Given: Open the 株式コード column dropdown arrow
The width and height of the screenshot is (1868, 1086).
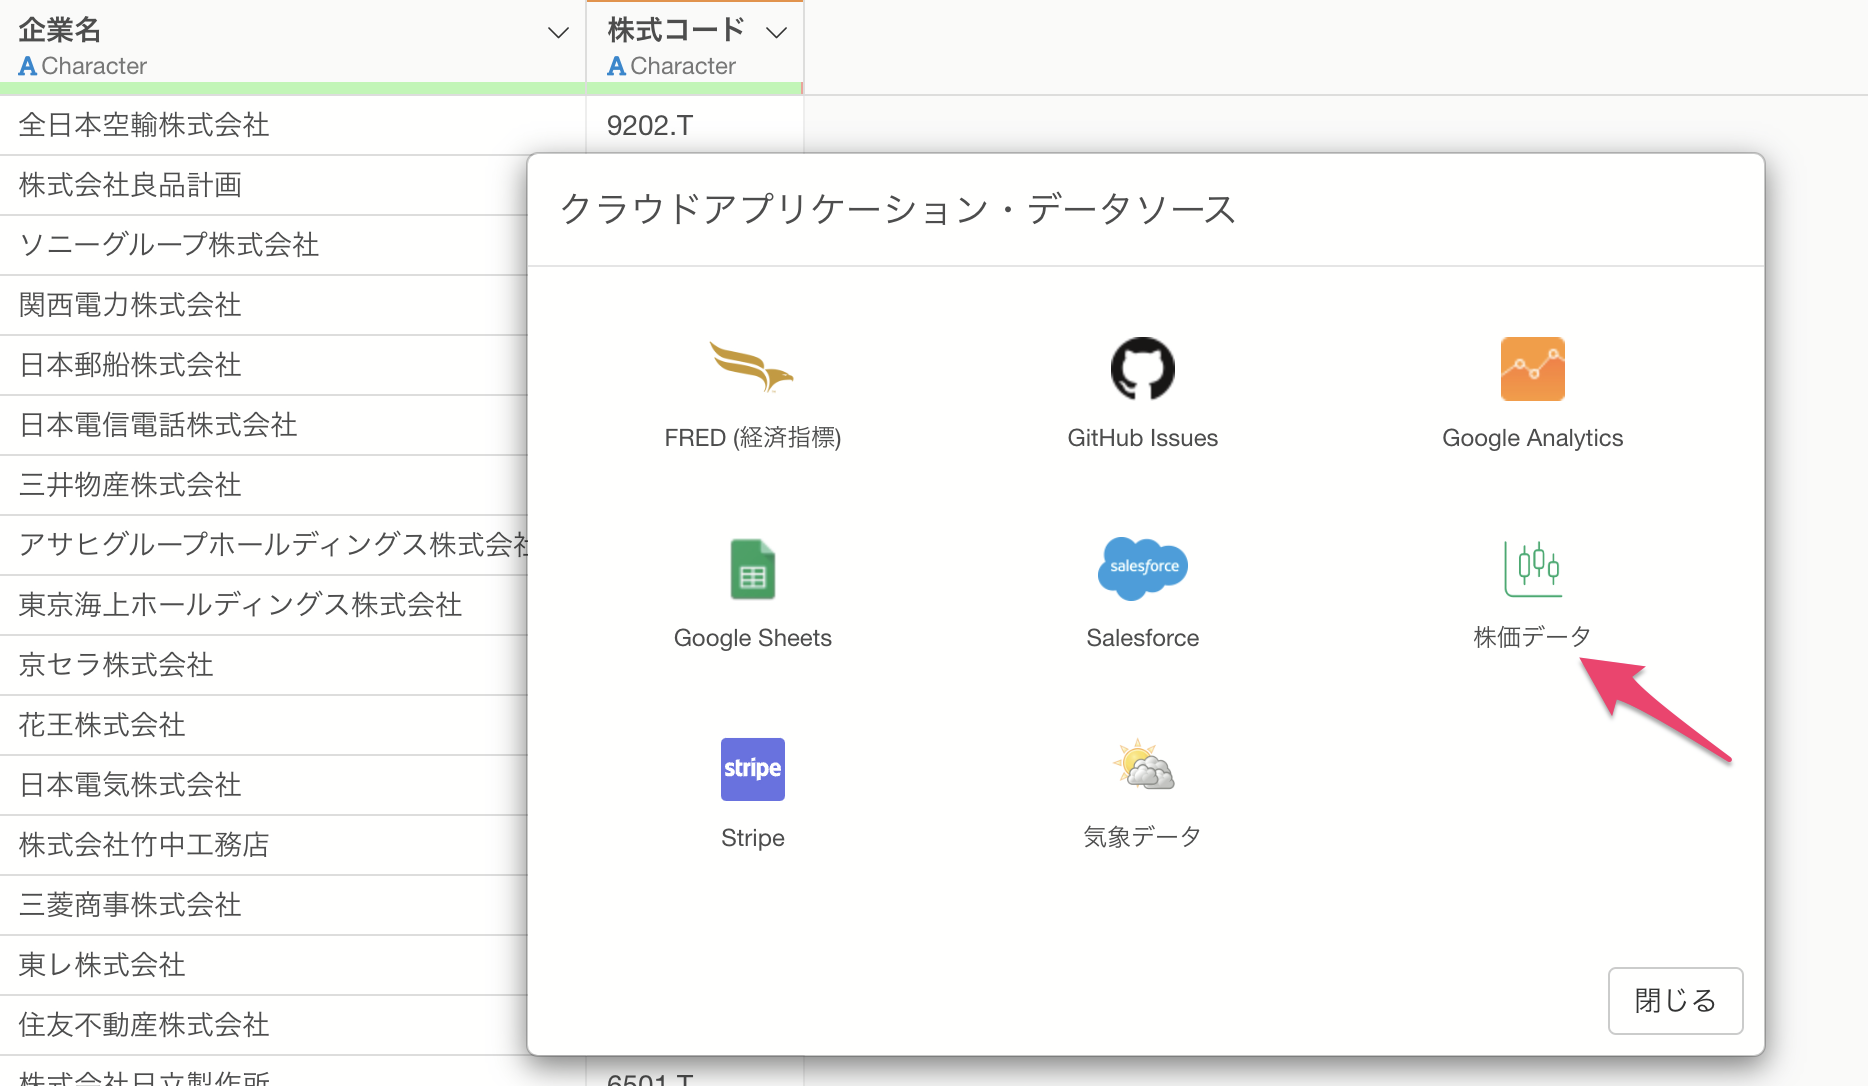Looking at the screenshot, I should (776, 33).
